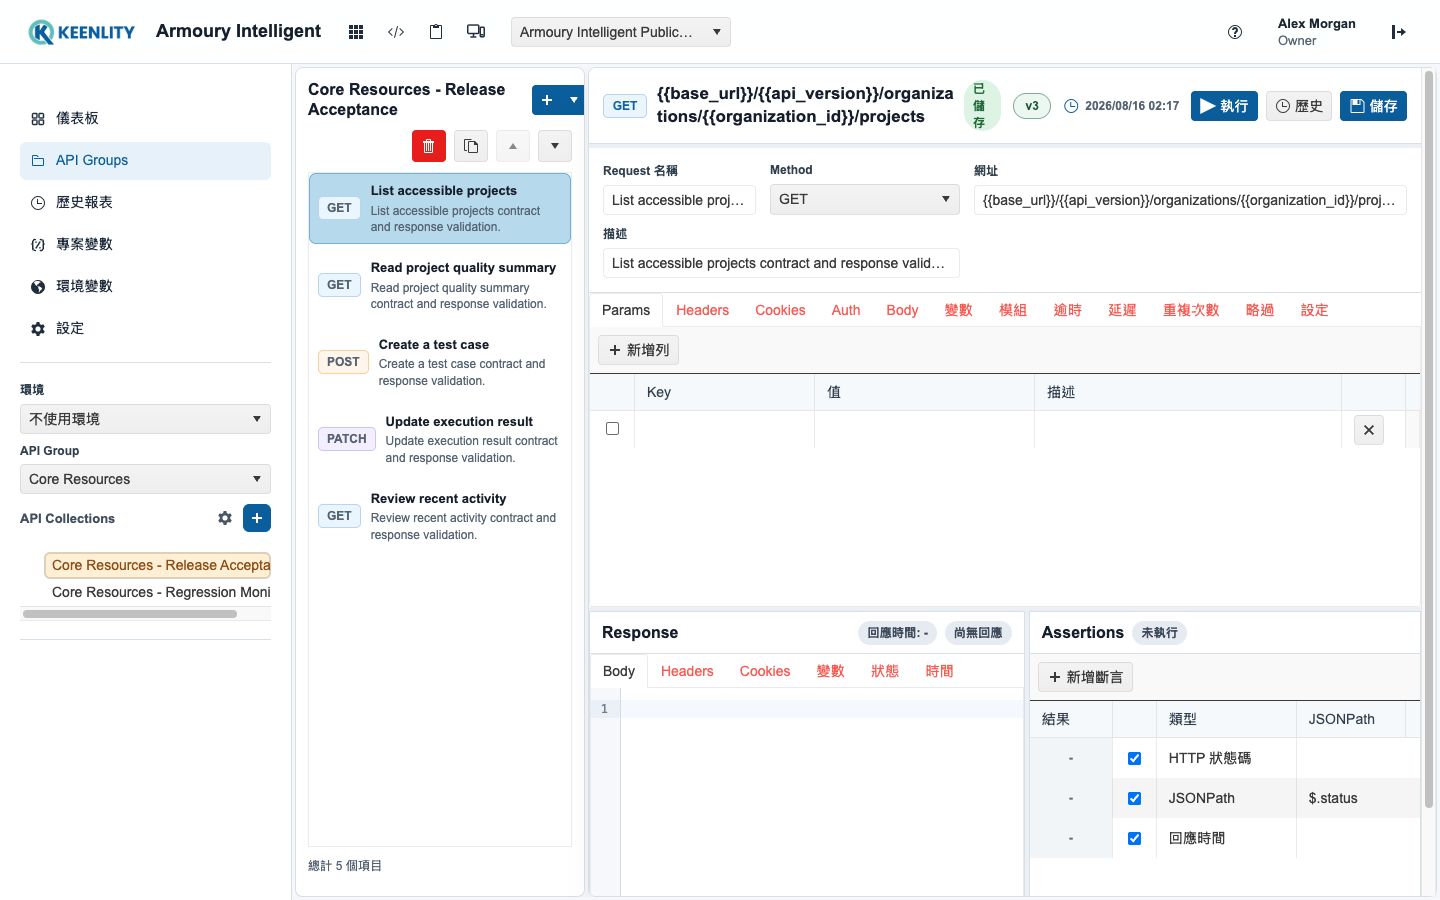Open 專案變數 in sidebar

145,244
